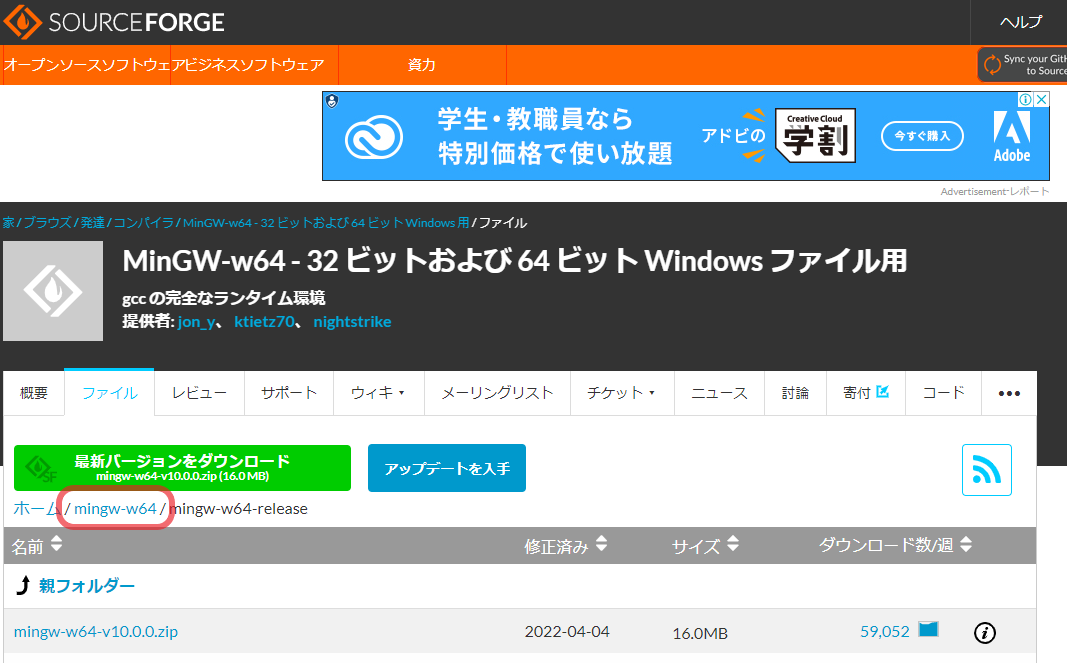Open ktietz70's profile link

click(x=264, y=321)
